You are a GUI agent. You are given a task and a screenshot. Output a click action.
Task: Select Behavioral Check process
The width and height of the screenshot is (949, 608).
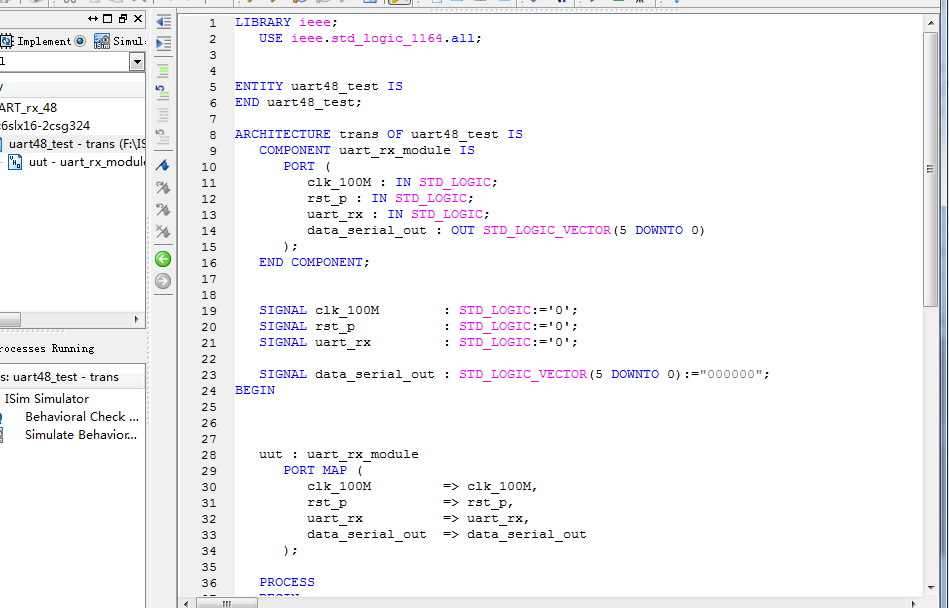[x=82, y=417]
